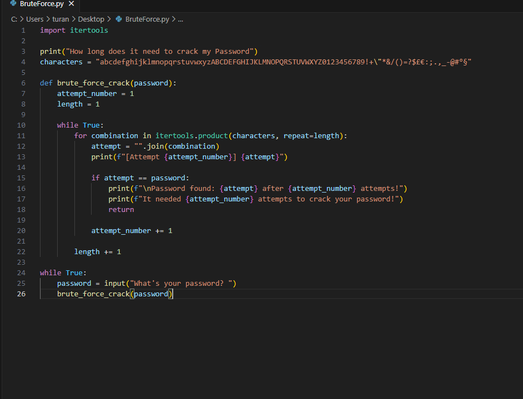The image size is (523, 399).
Task: Click 'itertools.product' on line 11
Action: tap(191, 136)
